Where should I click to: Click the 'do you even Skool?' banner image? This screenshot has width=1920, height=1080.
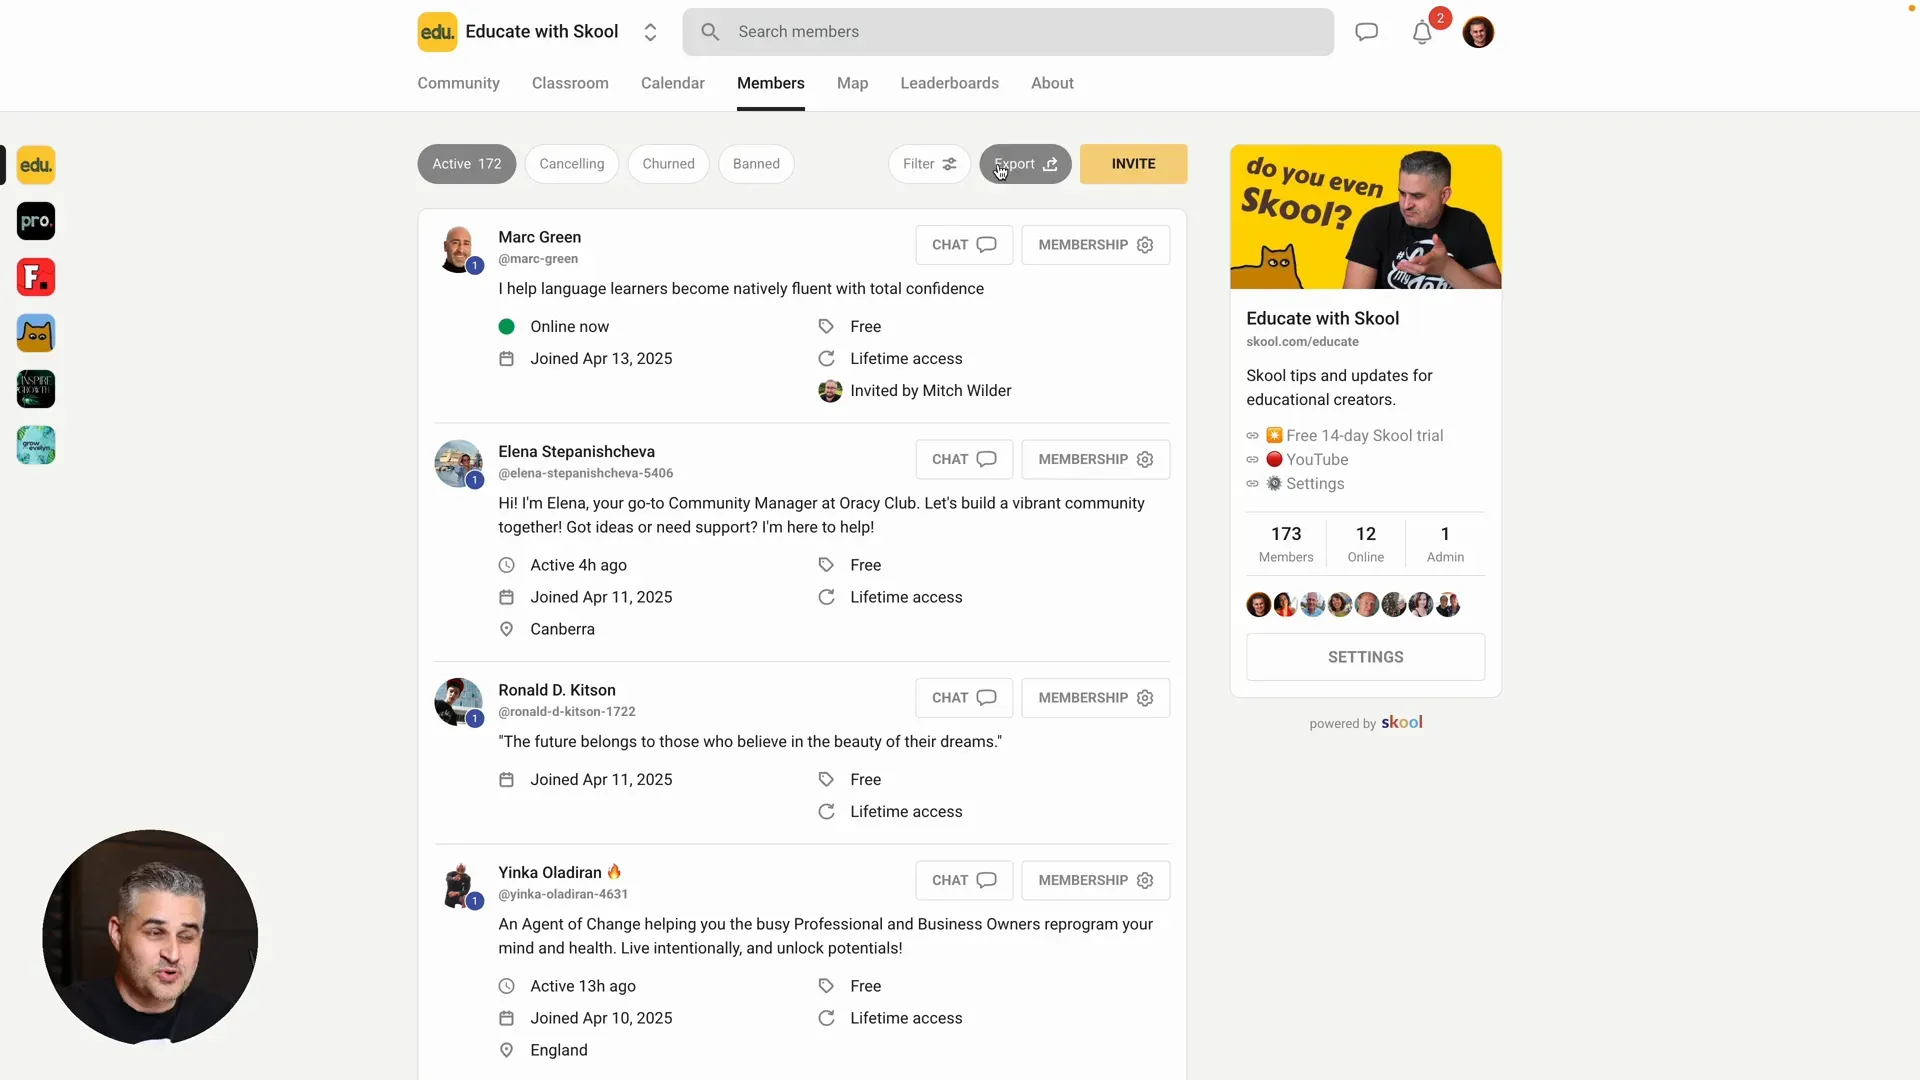[x=1365, y=217]
